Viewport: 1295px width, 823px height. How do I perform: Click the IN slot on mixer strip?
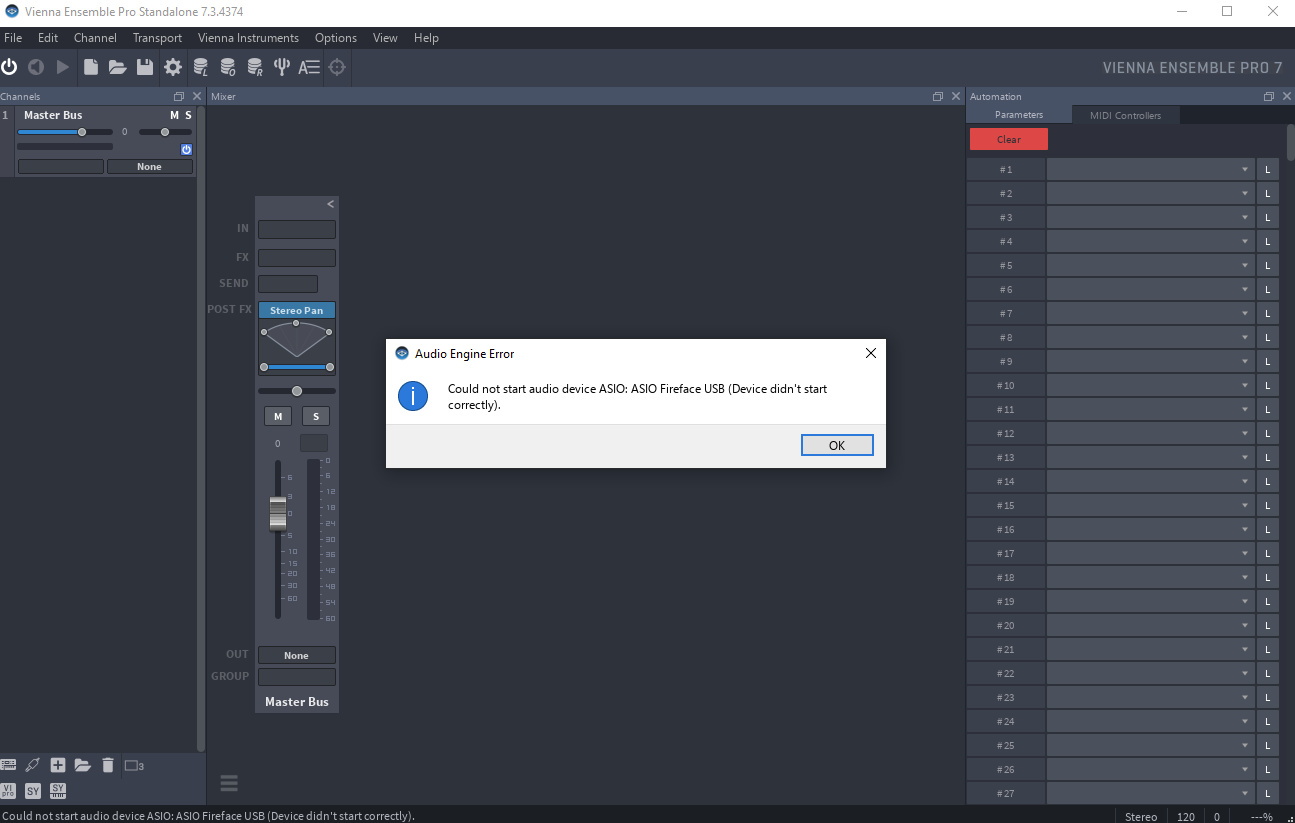tap(297, 229)
